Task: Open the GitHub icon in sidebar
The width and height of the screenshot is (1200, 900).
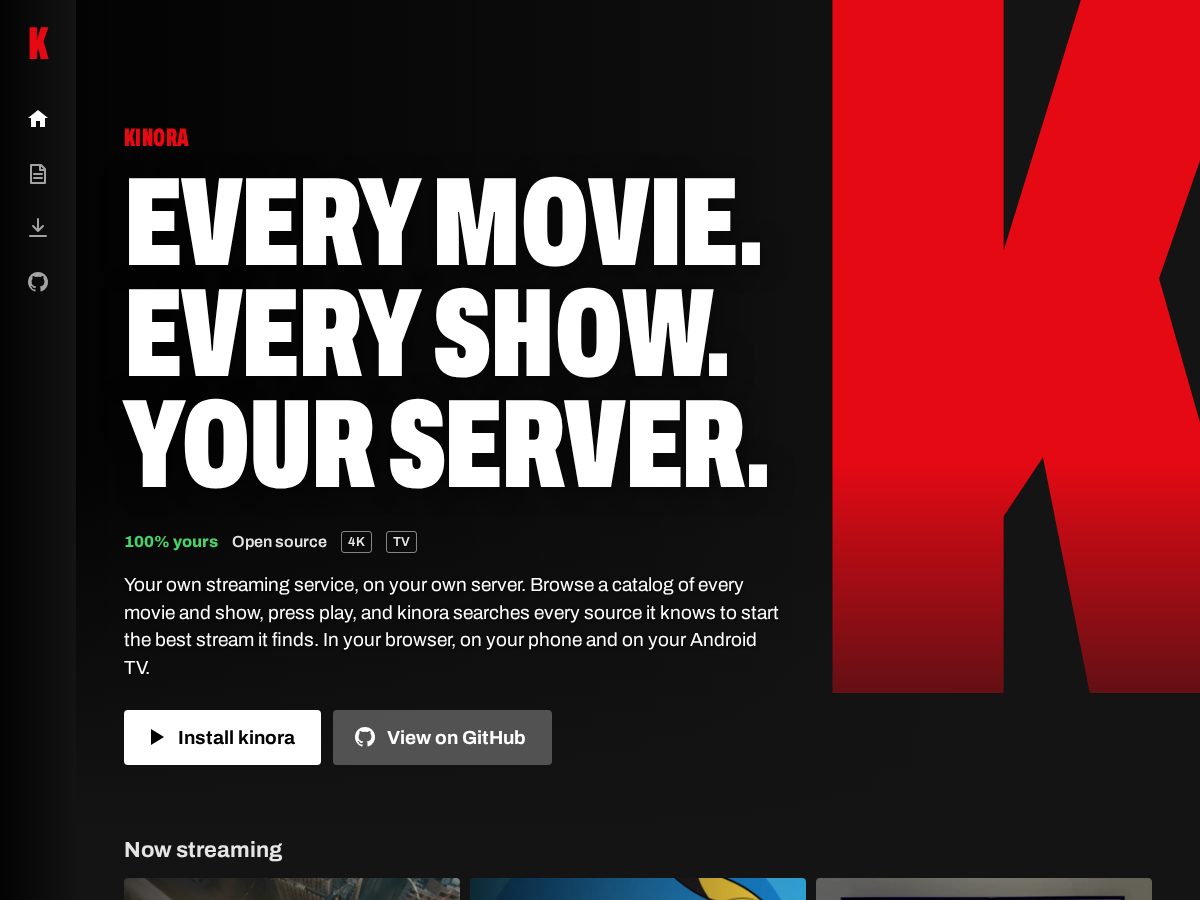Action: [x=38, y=282]
